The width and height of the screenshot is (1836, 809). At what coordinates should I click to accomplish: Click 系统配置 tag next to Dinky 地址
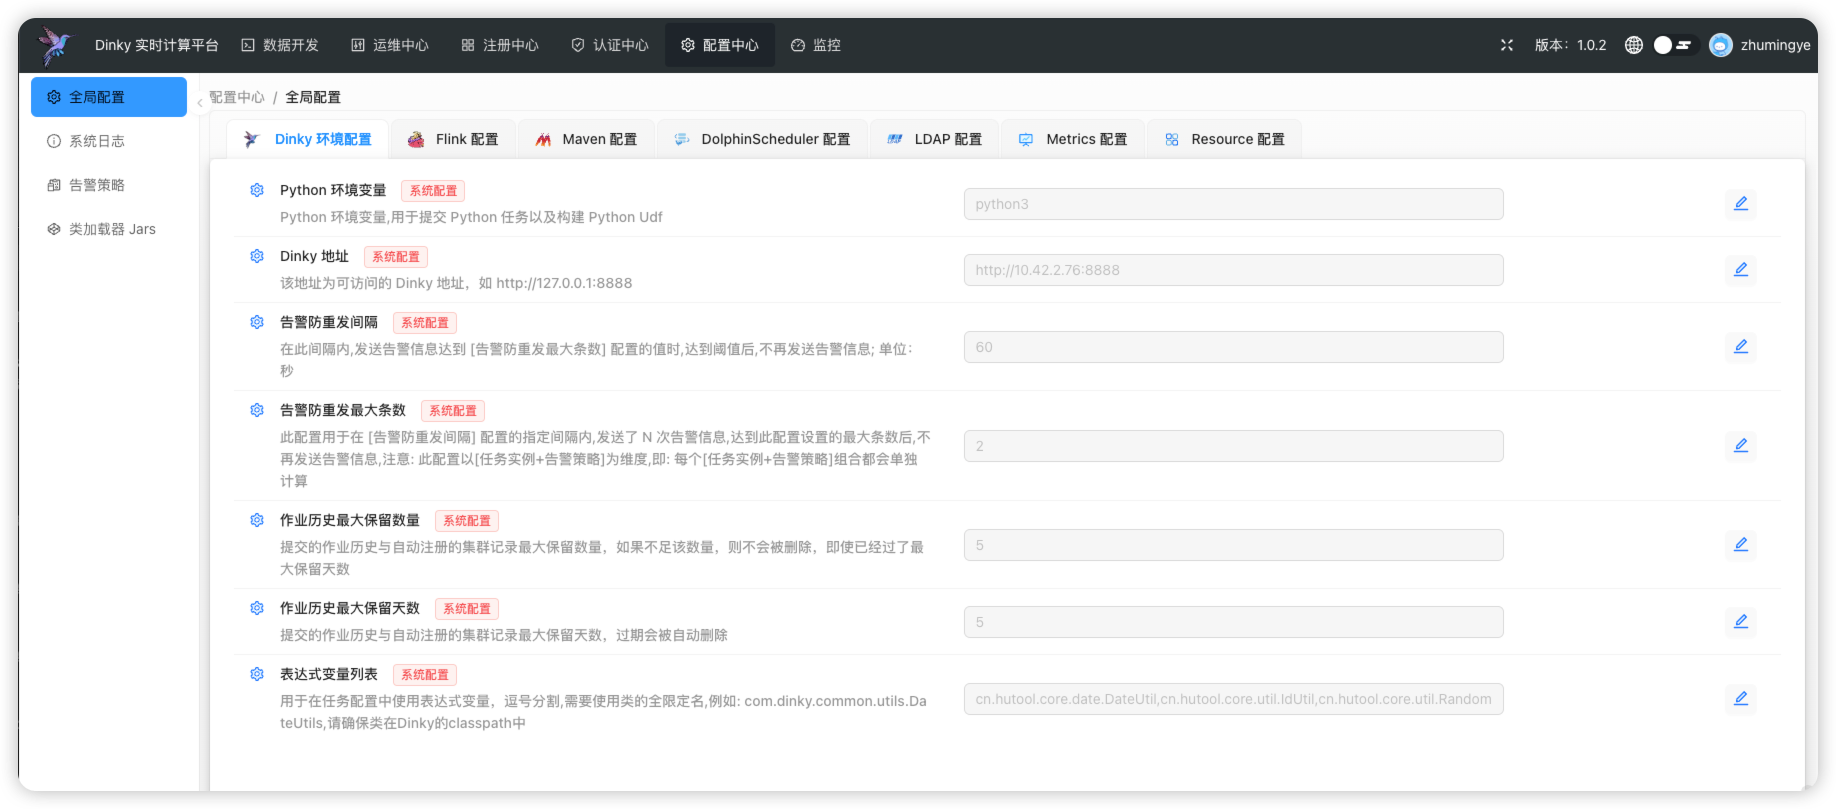click(396, 257)
